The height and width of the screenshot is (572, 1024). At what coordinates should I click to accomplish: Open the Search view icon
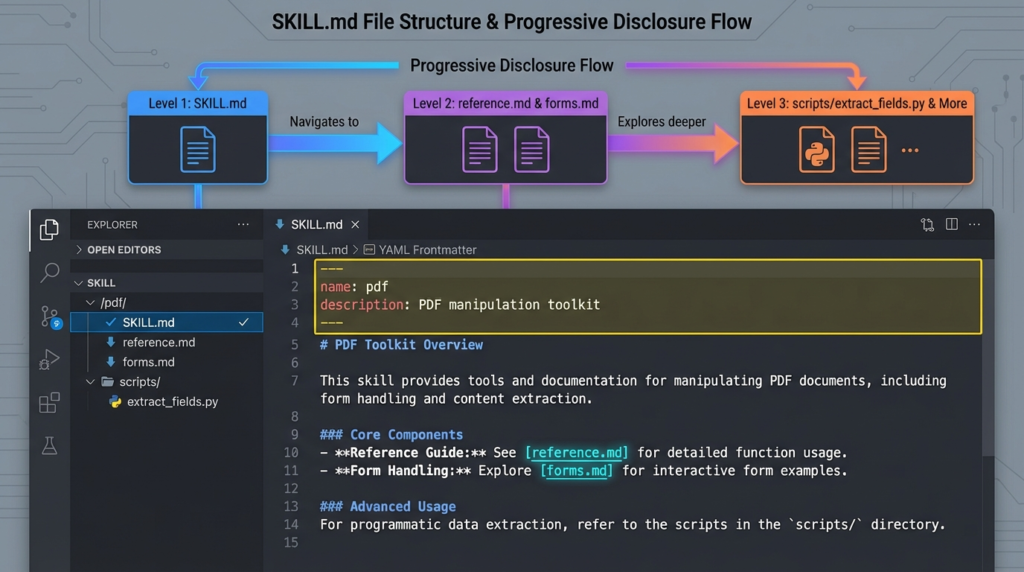point(49,272)
